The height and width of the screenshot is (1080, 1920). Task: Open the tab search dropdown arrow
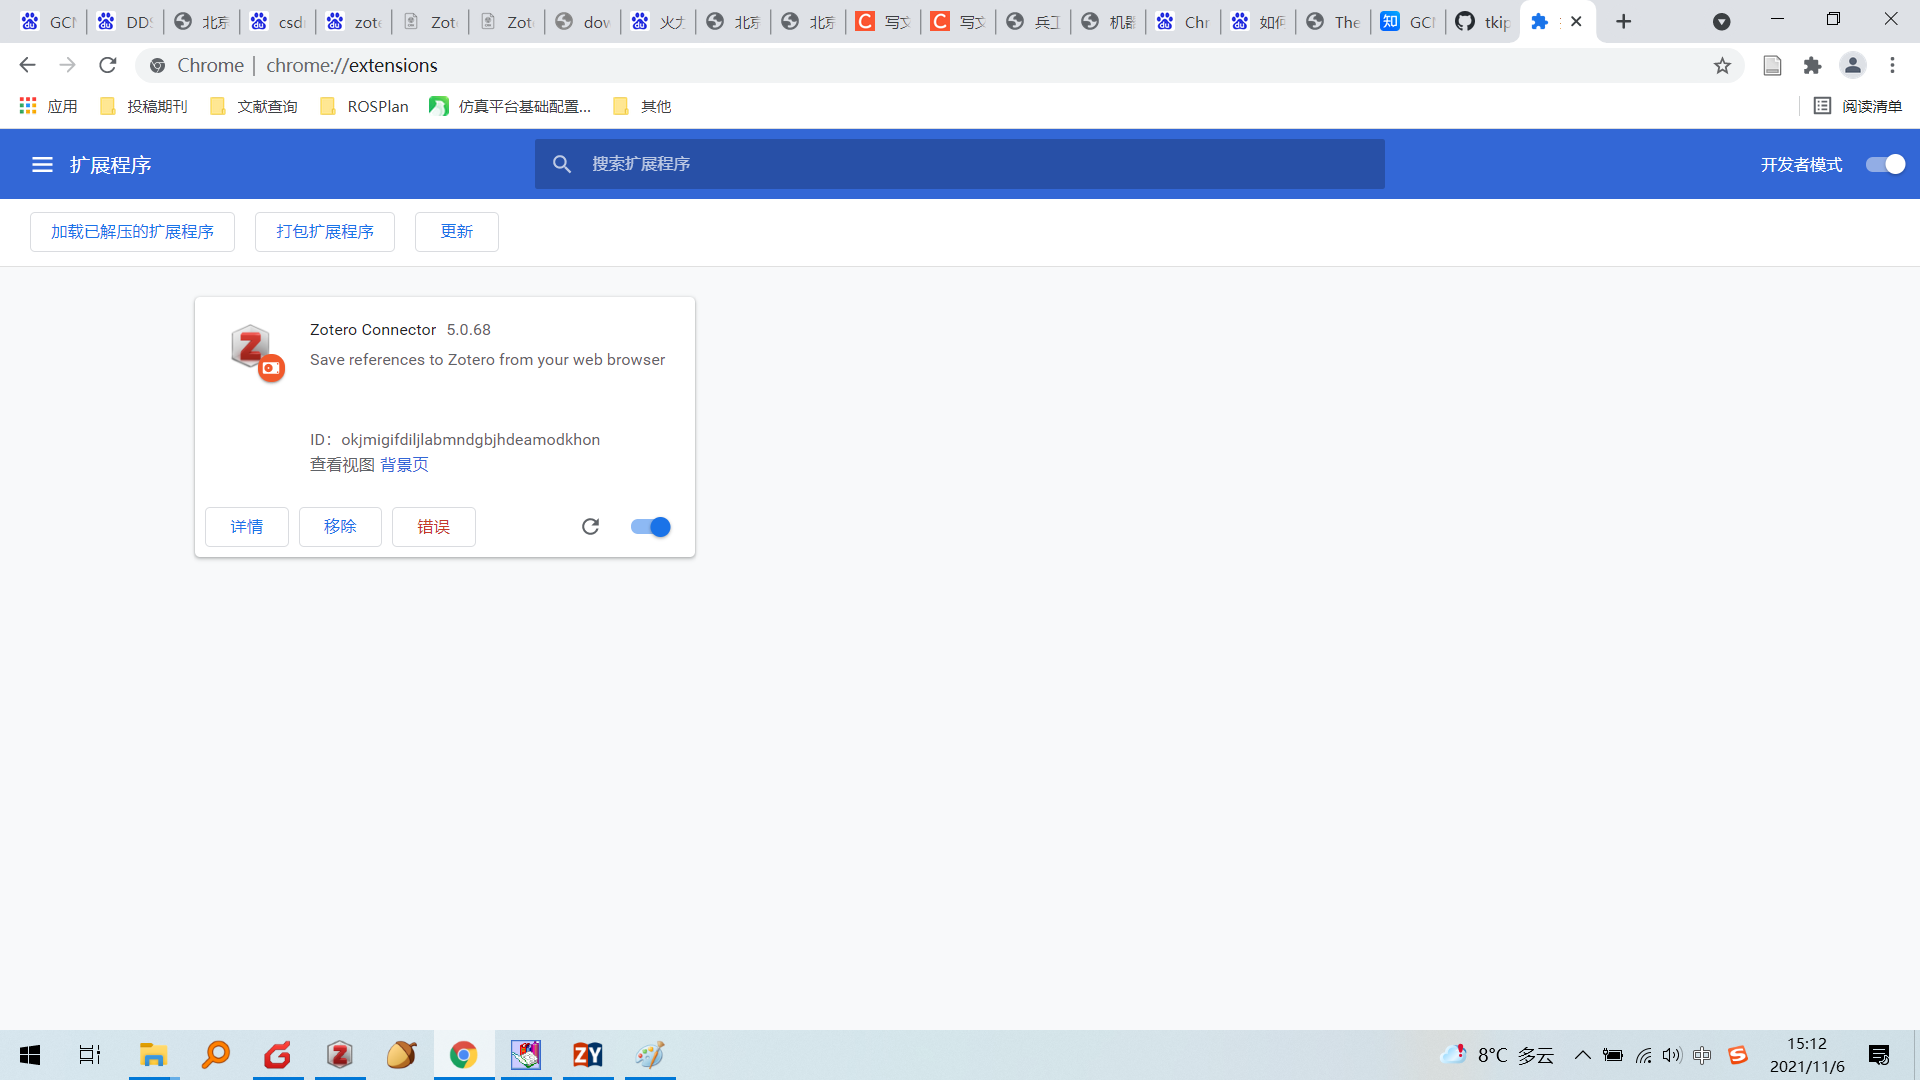pos(1722,22)
